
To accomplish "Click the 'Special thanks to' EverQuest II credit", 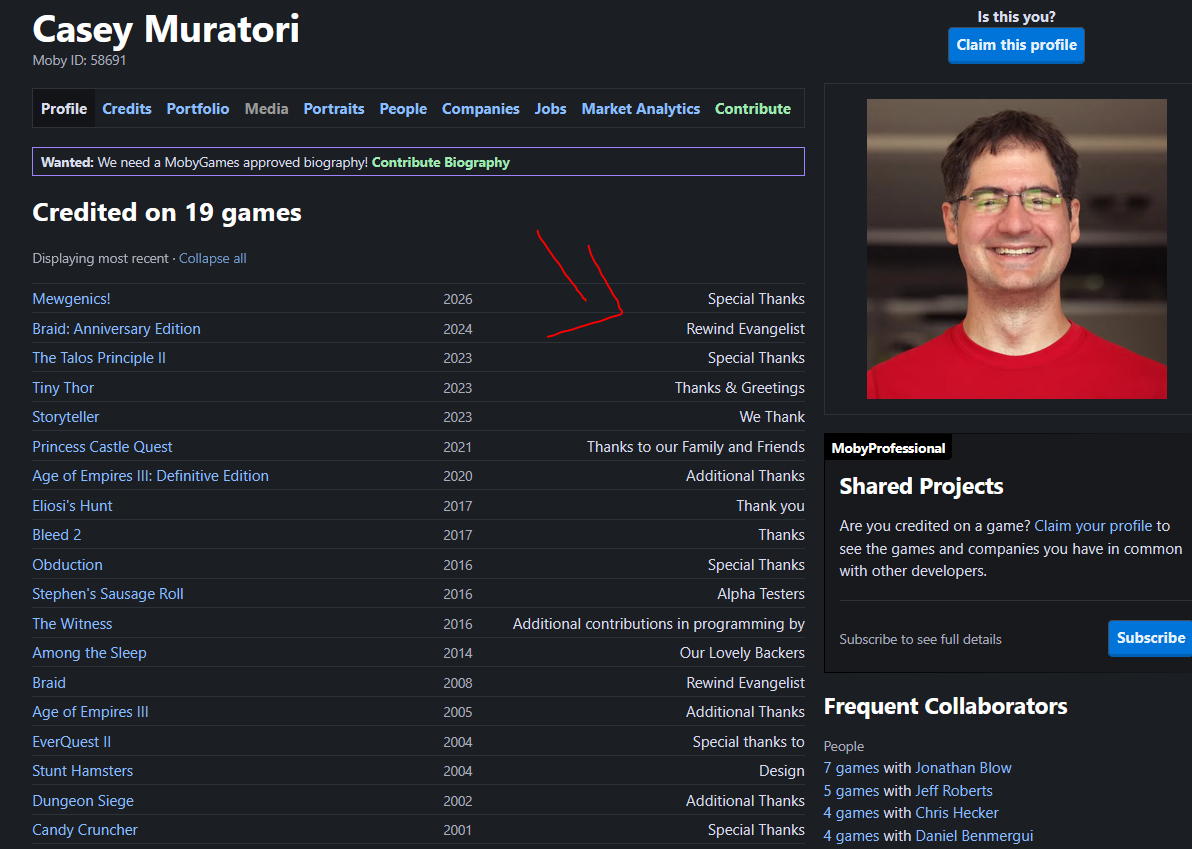I will pyautogui.click(x=748, y=742).
